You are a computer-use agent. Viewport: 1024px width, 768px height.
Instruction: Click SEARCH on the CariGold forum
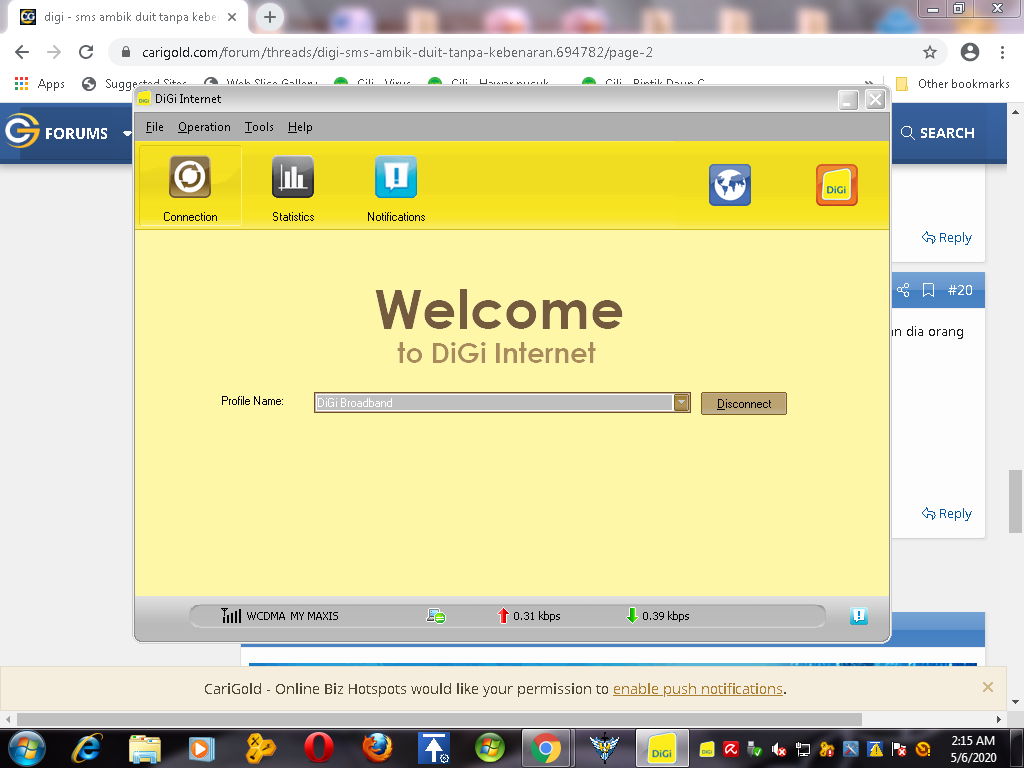pyautogui.click(x=938, y=133)
